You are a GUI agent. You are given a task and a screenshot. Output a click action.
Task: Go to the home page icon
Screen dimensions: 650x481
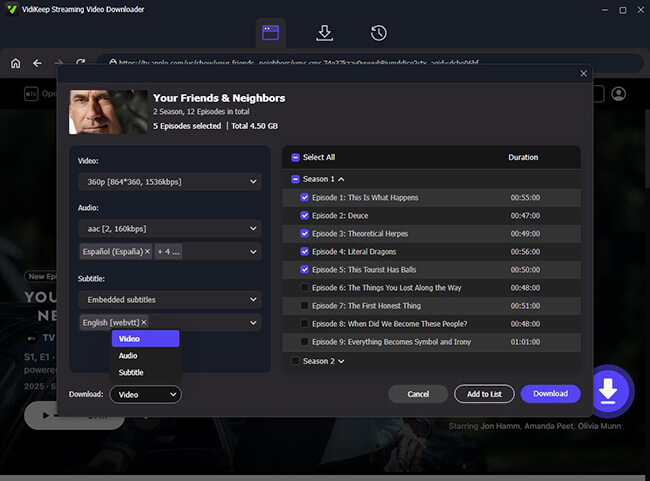tap(15, 63)
